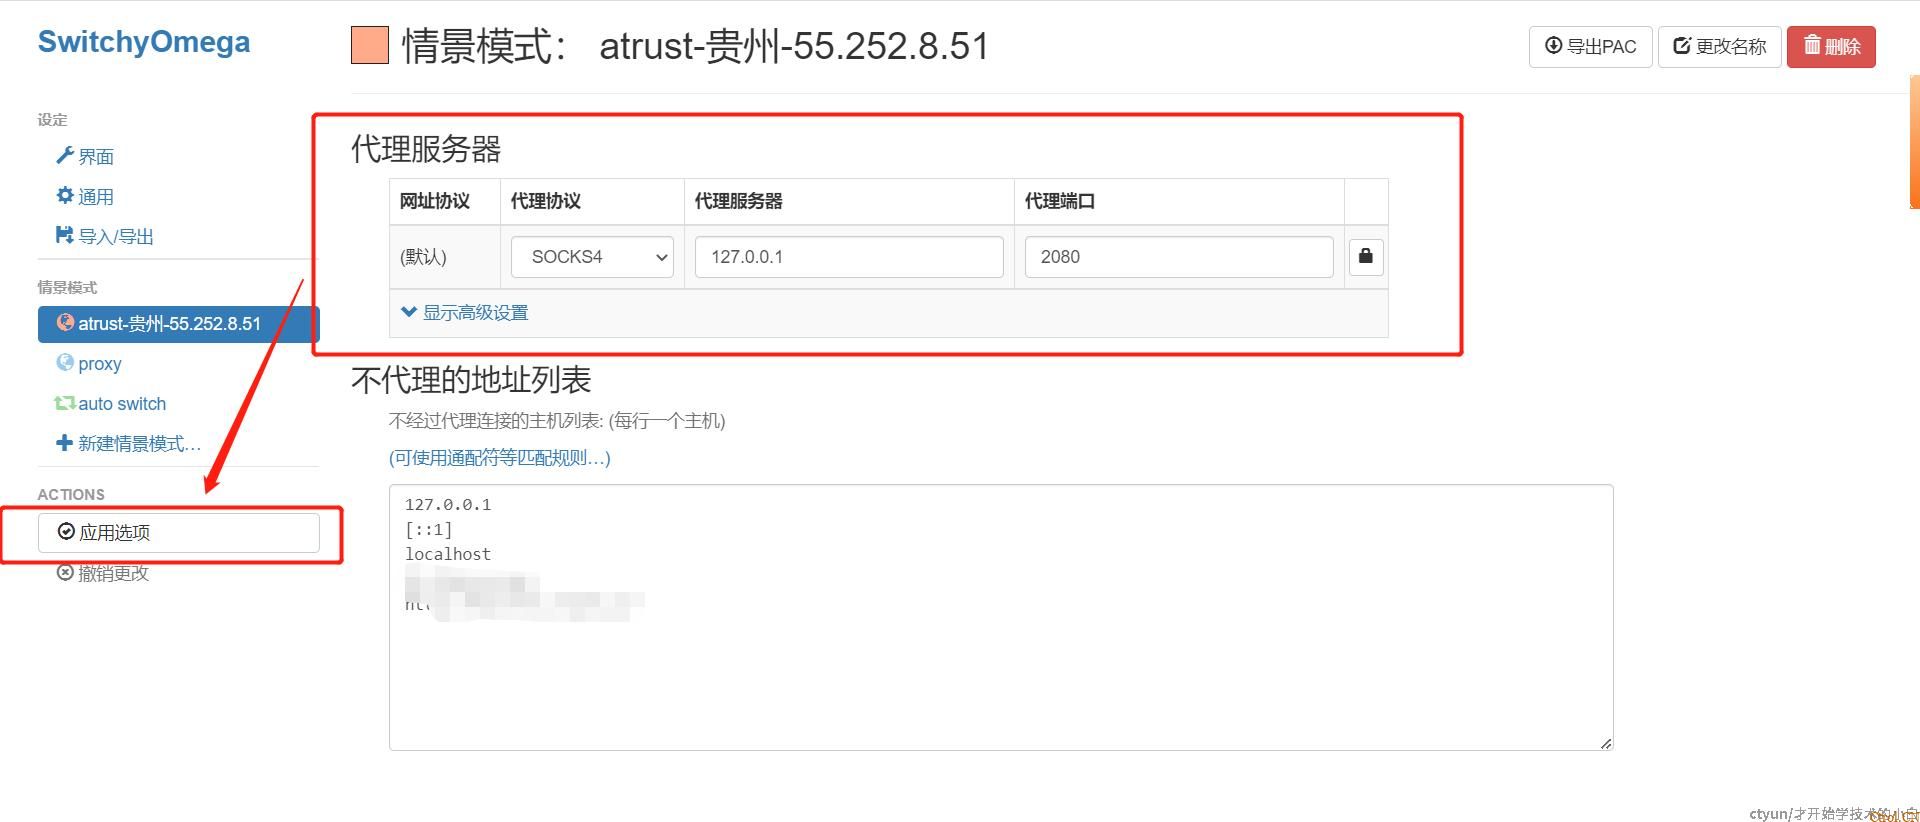The image size is (1920, 822).
Task: Click the trash icon in 删除
Action: 1812,45
